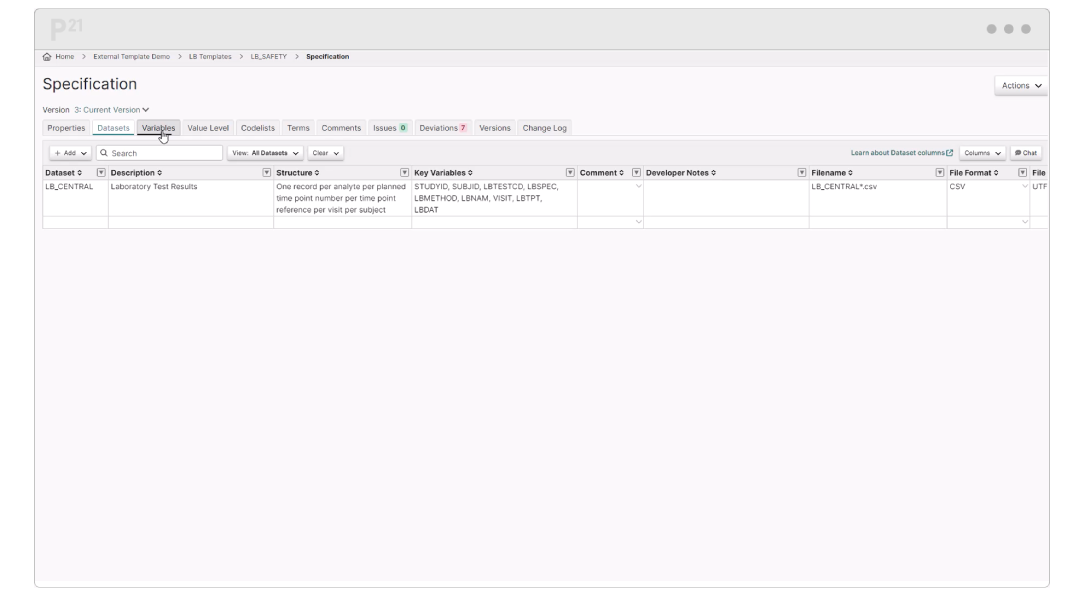Sort by Developer Notes column header

pos(681,173)
